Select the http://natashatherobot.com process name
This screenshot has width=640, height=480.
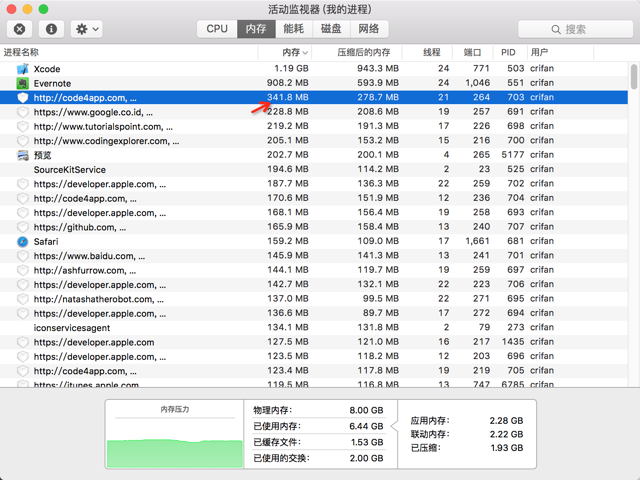coord(99,299)
